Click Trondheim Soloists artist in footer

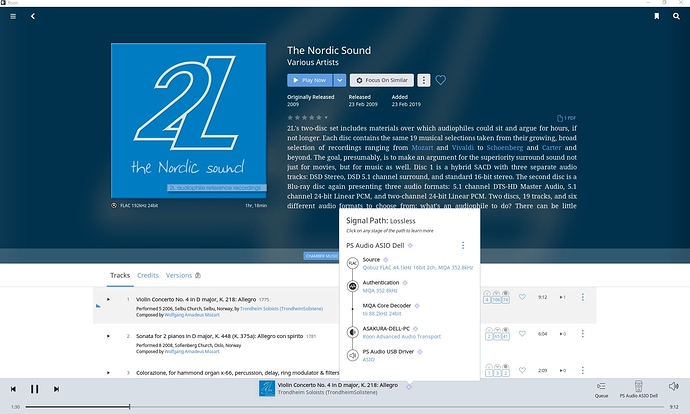327,392
